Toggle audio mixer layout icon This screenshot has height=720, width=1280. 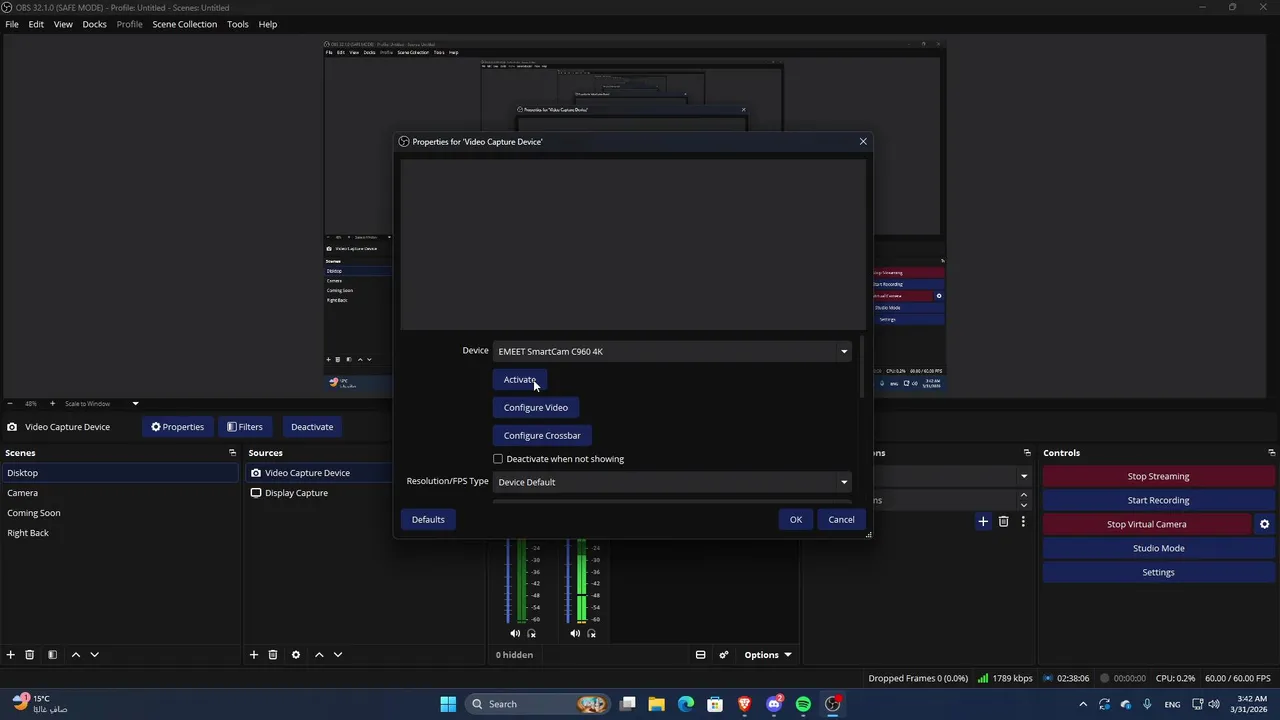(700, 655)
